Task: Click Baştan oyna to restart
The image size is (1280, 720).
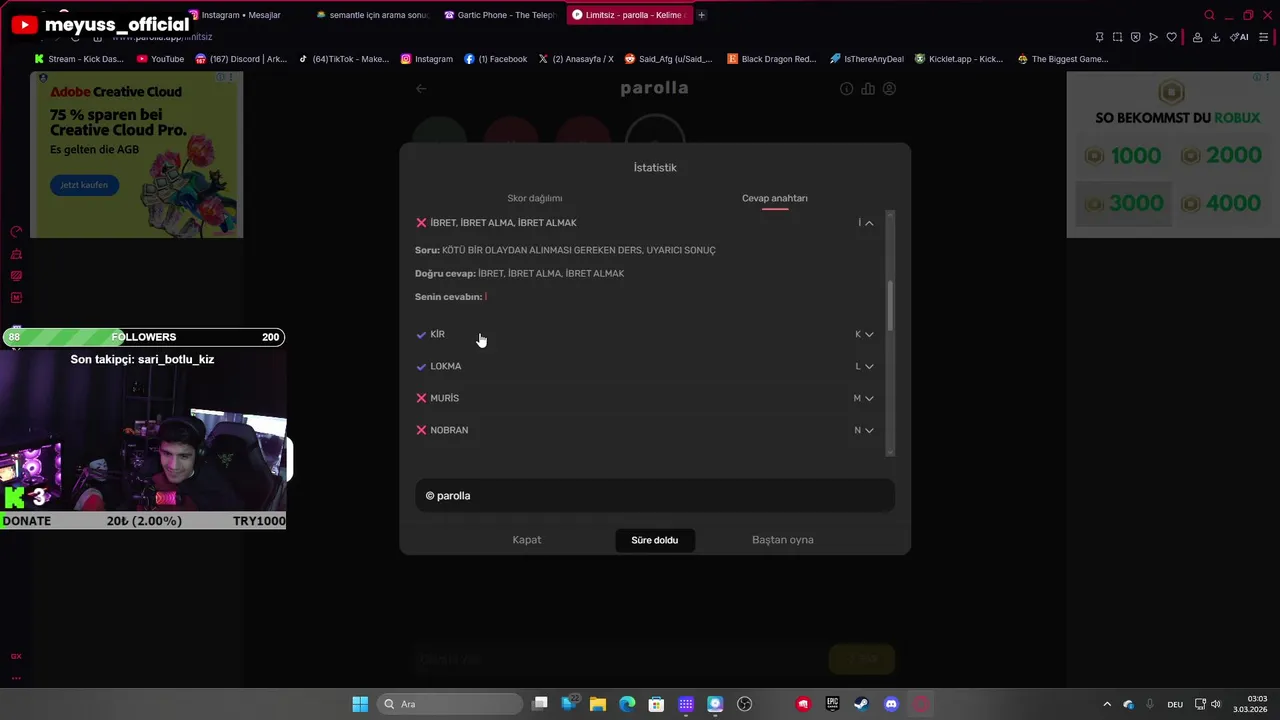Action: click(783, 540)
